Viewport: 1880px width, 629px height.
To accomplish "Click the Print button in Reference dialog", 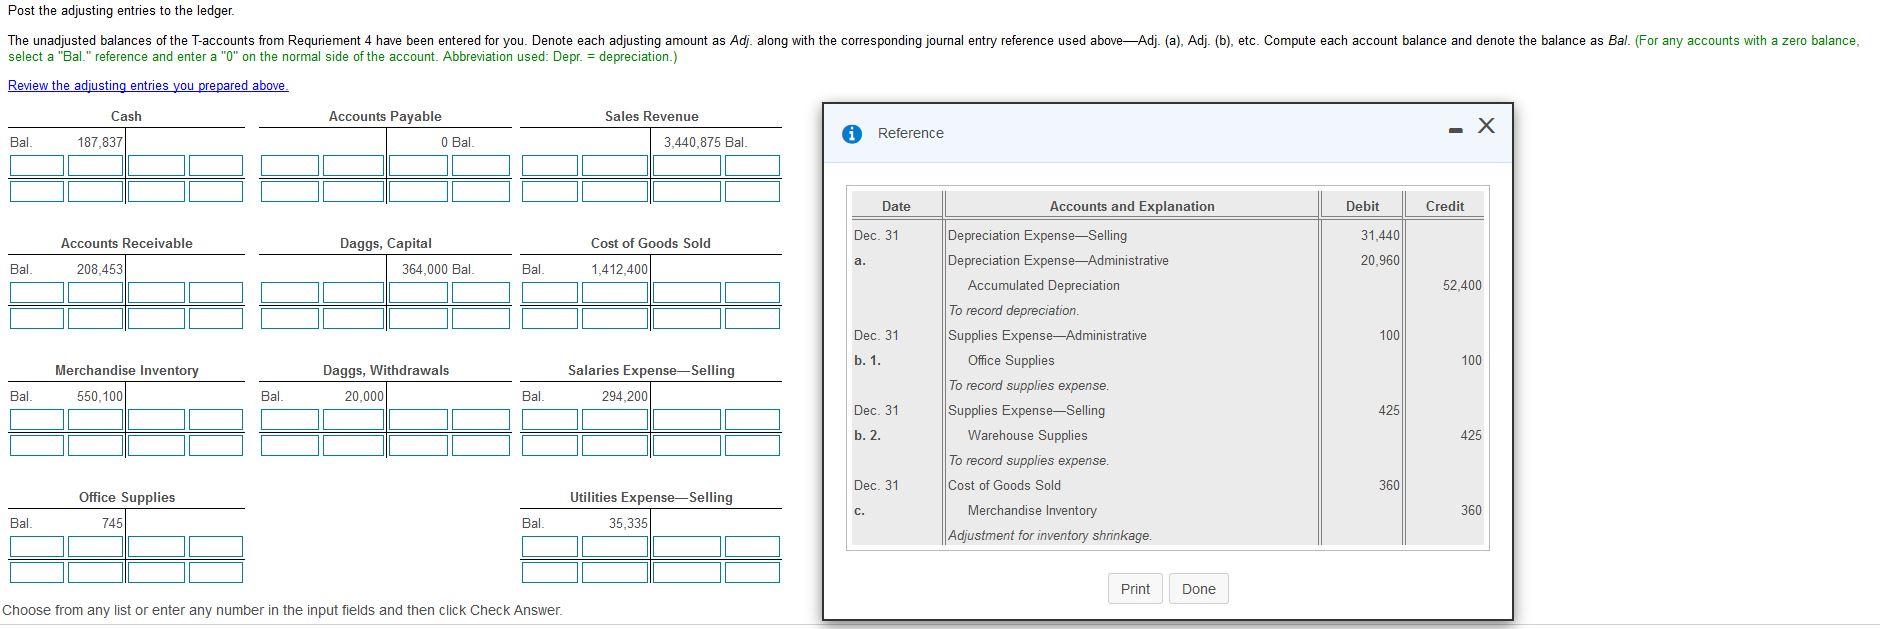I will pyautogui.click(x=1135, y=589).
